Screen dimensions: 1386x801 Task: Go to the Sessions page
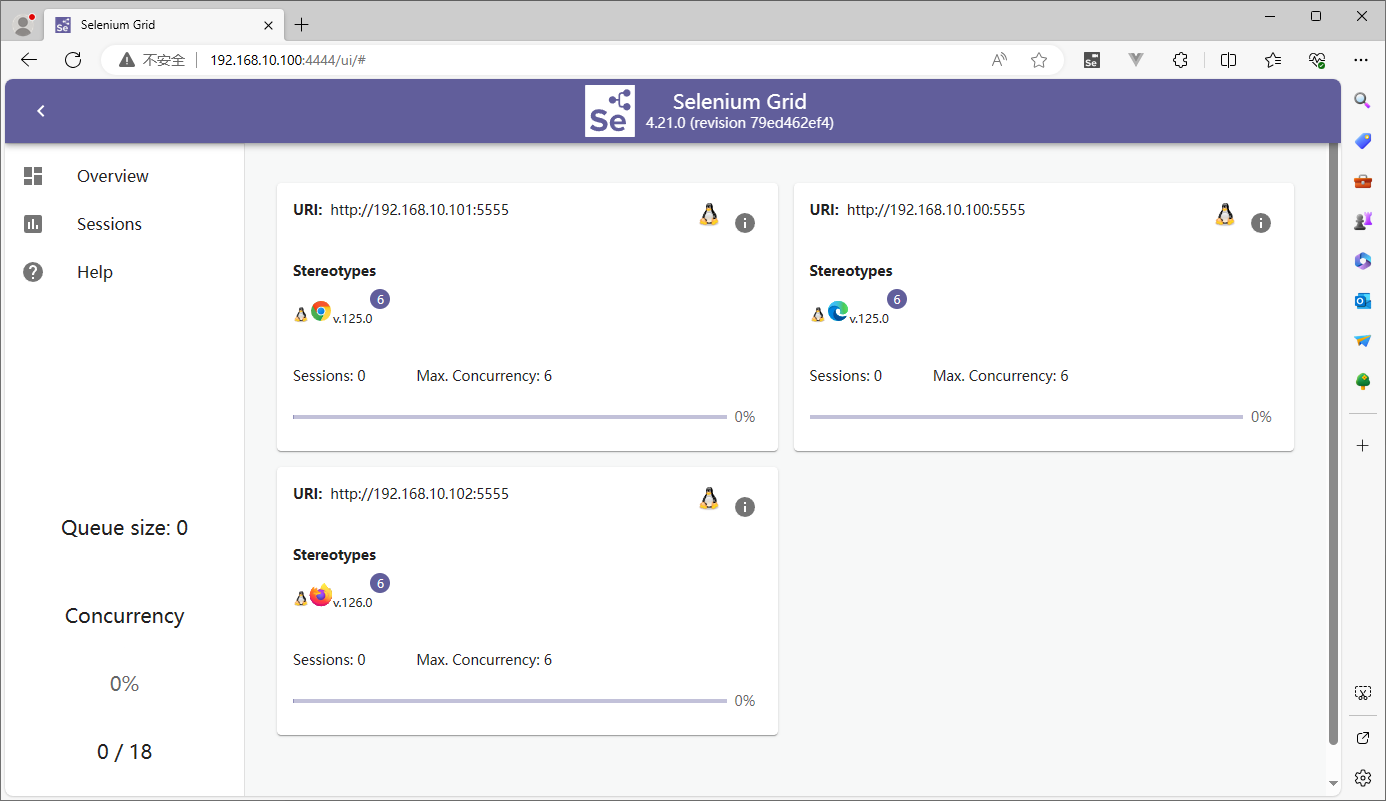pos(109,224)
